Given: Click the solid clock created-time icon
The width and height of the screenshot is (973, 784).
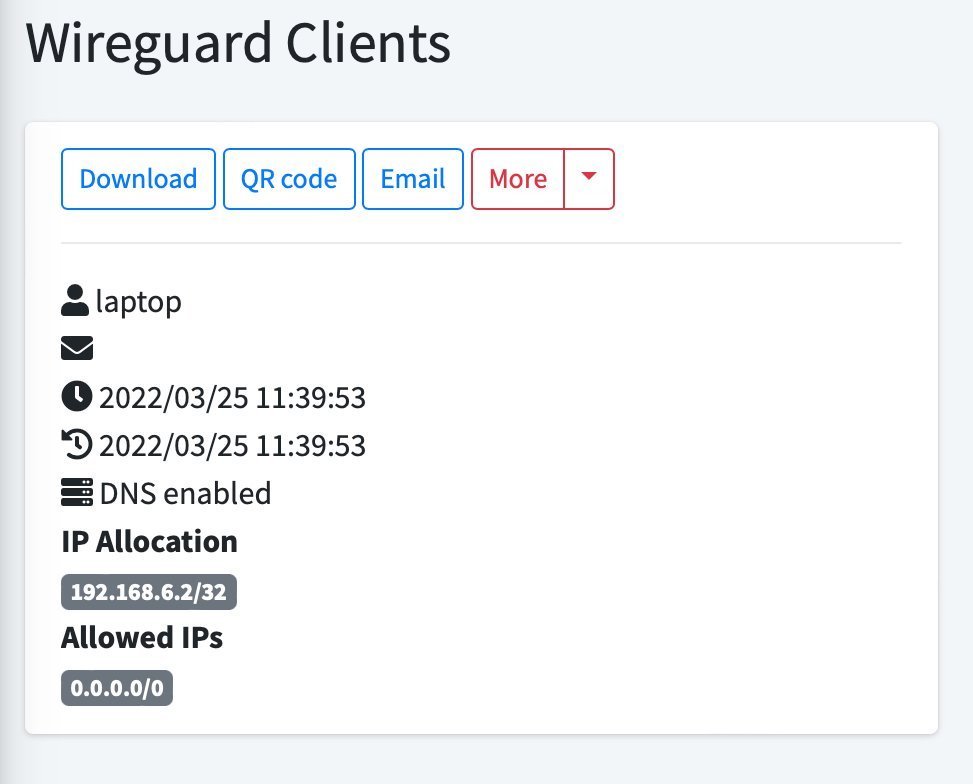Looking at the screenshot, I should (x=76, y=397).
